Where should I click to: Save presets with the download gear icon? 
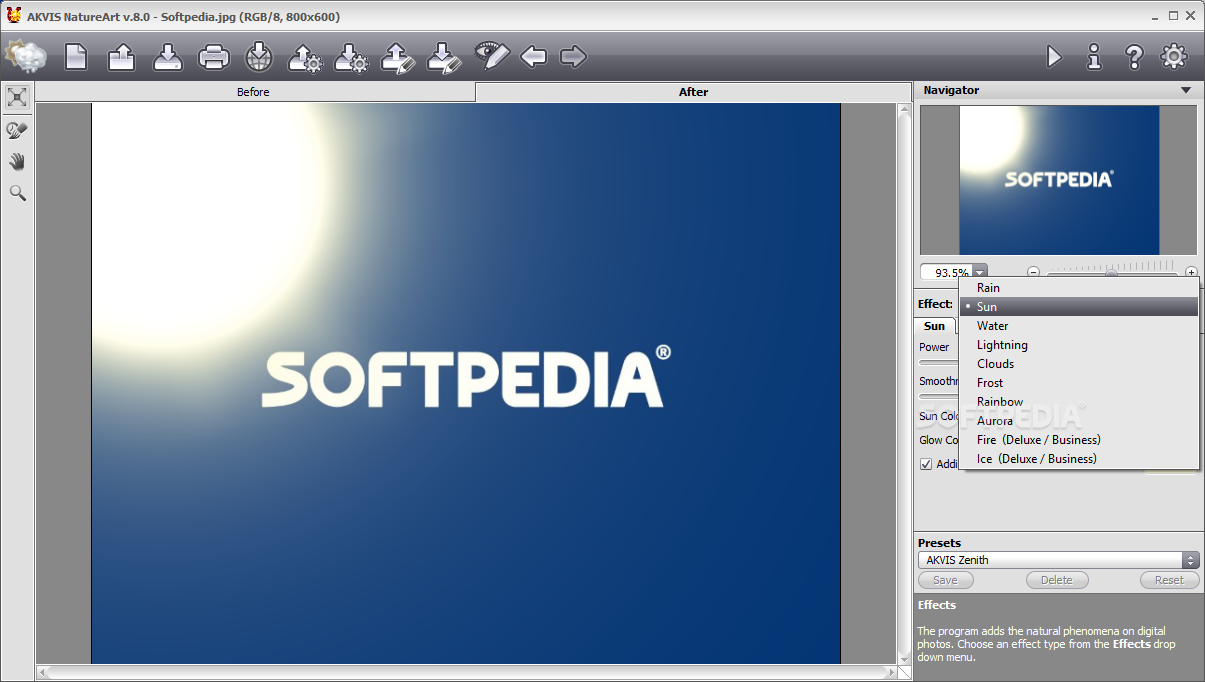pyautogui.click(x=351, y=56)
